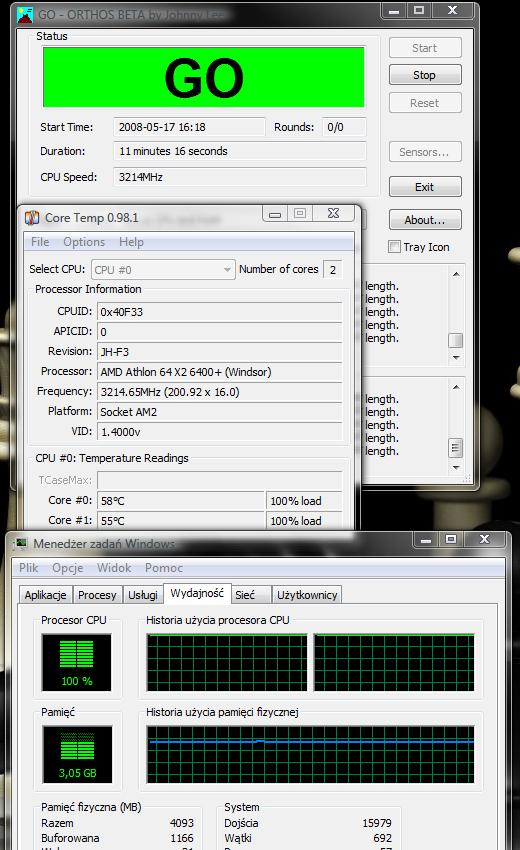Open the Sensors... dialog in ORTHOS
Image resolution: width=520 pixels, height=850 pixels.
[425, 152]
